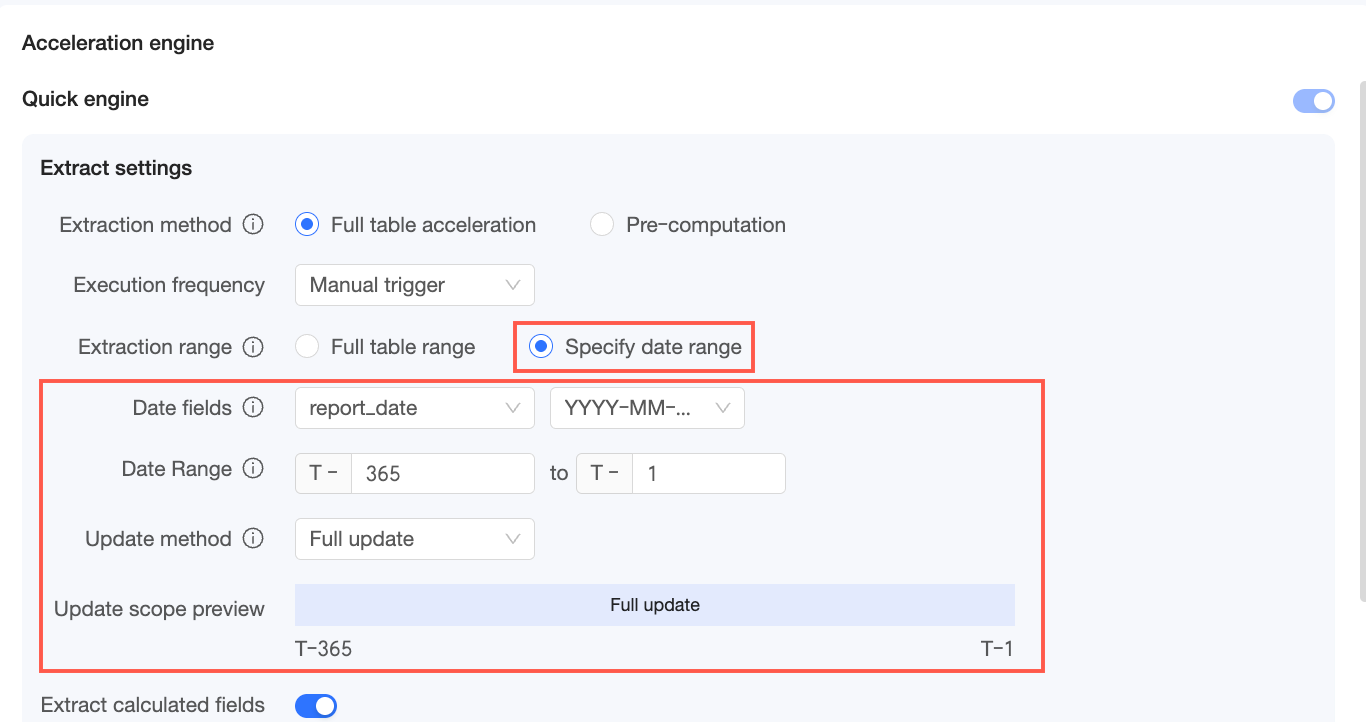
Task: Toggle Extract calculated fields switch
Action: pyautogui.click(x=316, y=706)
